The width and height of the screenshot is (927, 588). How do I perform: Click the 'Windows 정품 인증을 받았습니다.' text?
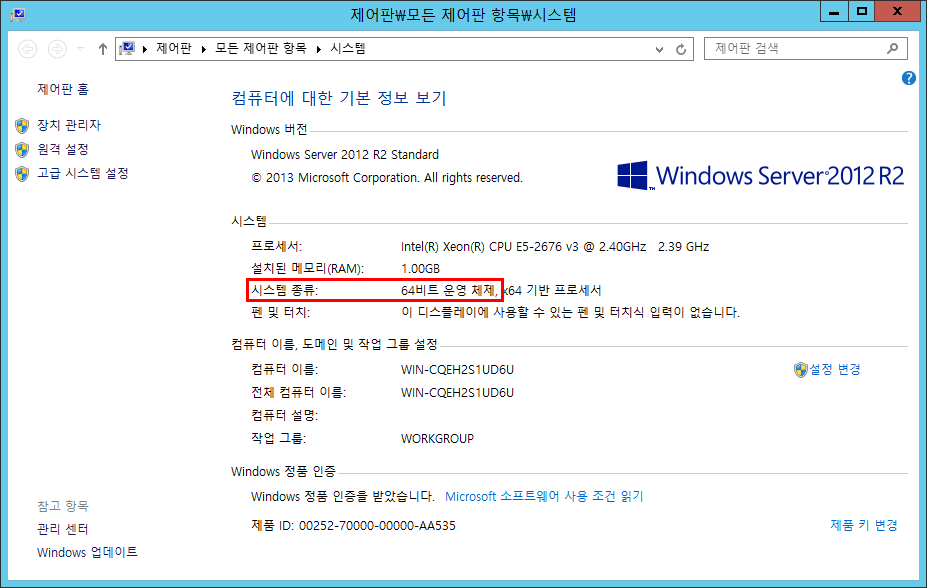342,496
